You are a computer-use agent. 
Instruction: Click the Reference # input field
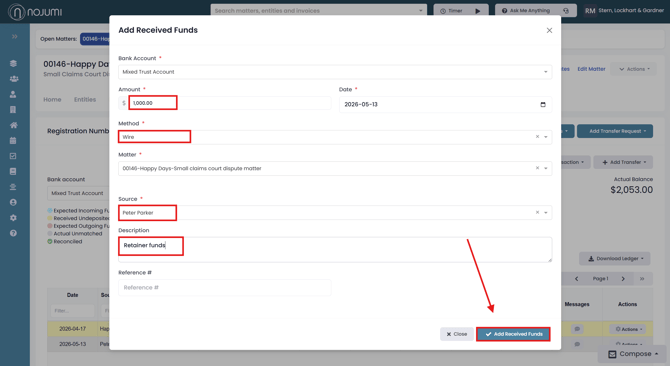pos(225,287)
